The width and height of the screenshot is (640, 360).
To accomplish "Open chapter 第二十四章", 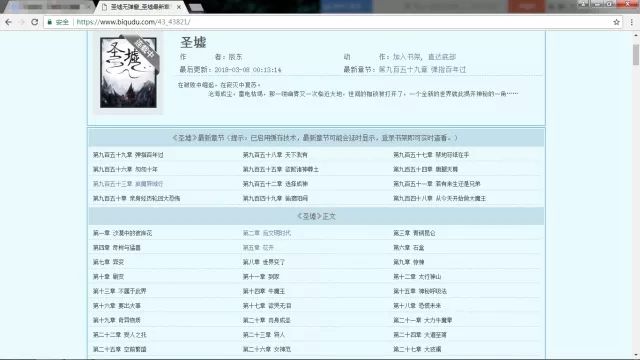I will tap(420, 335).
